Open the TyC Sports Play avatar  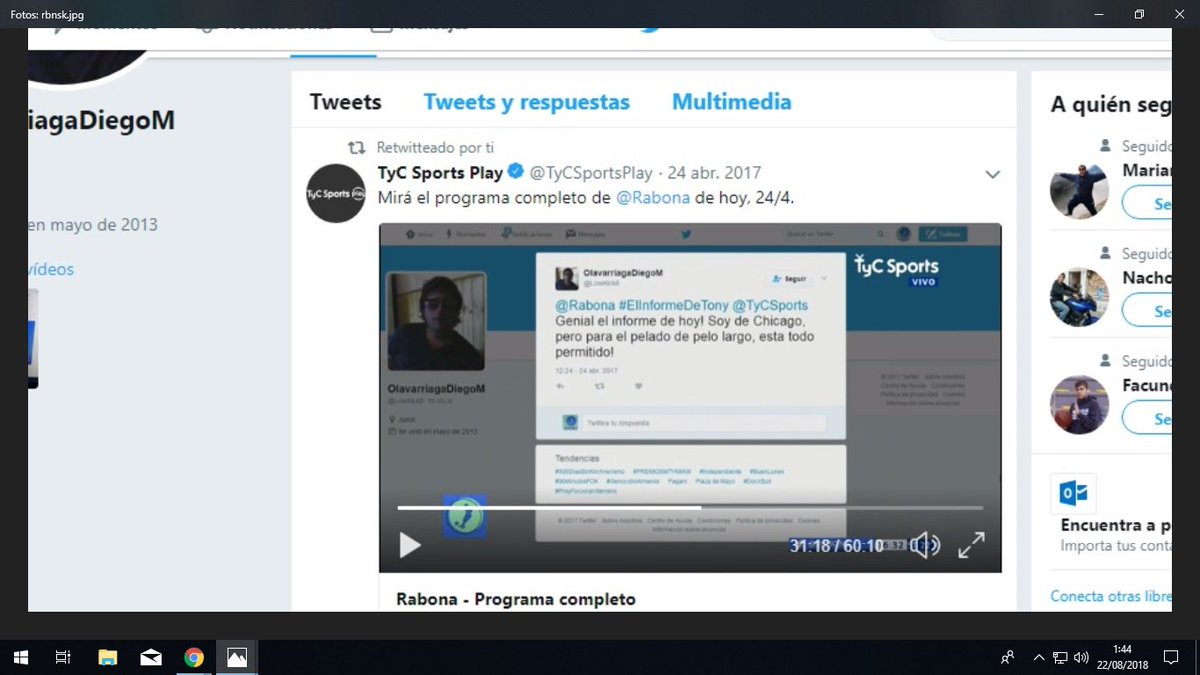(x=336, y=193)
